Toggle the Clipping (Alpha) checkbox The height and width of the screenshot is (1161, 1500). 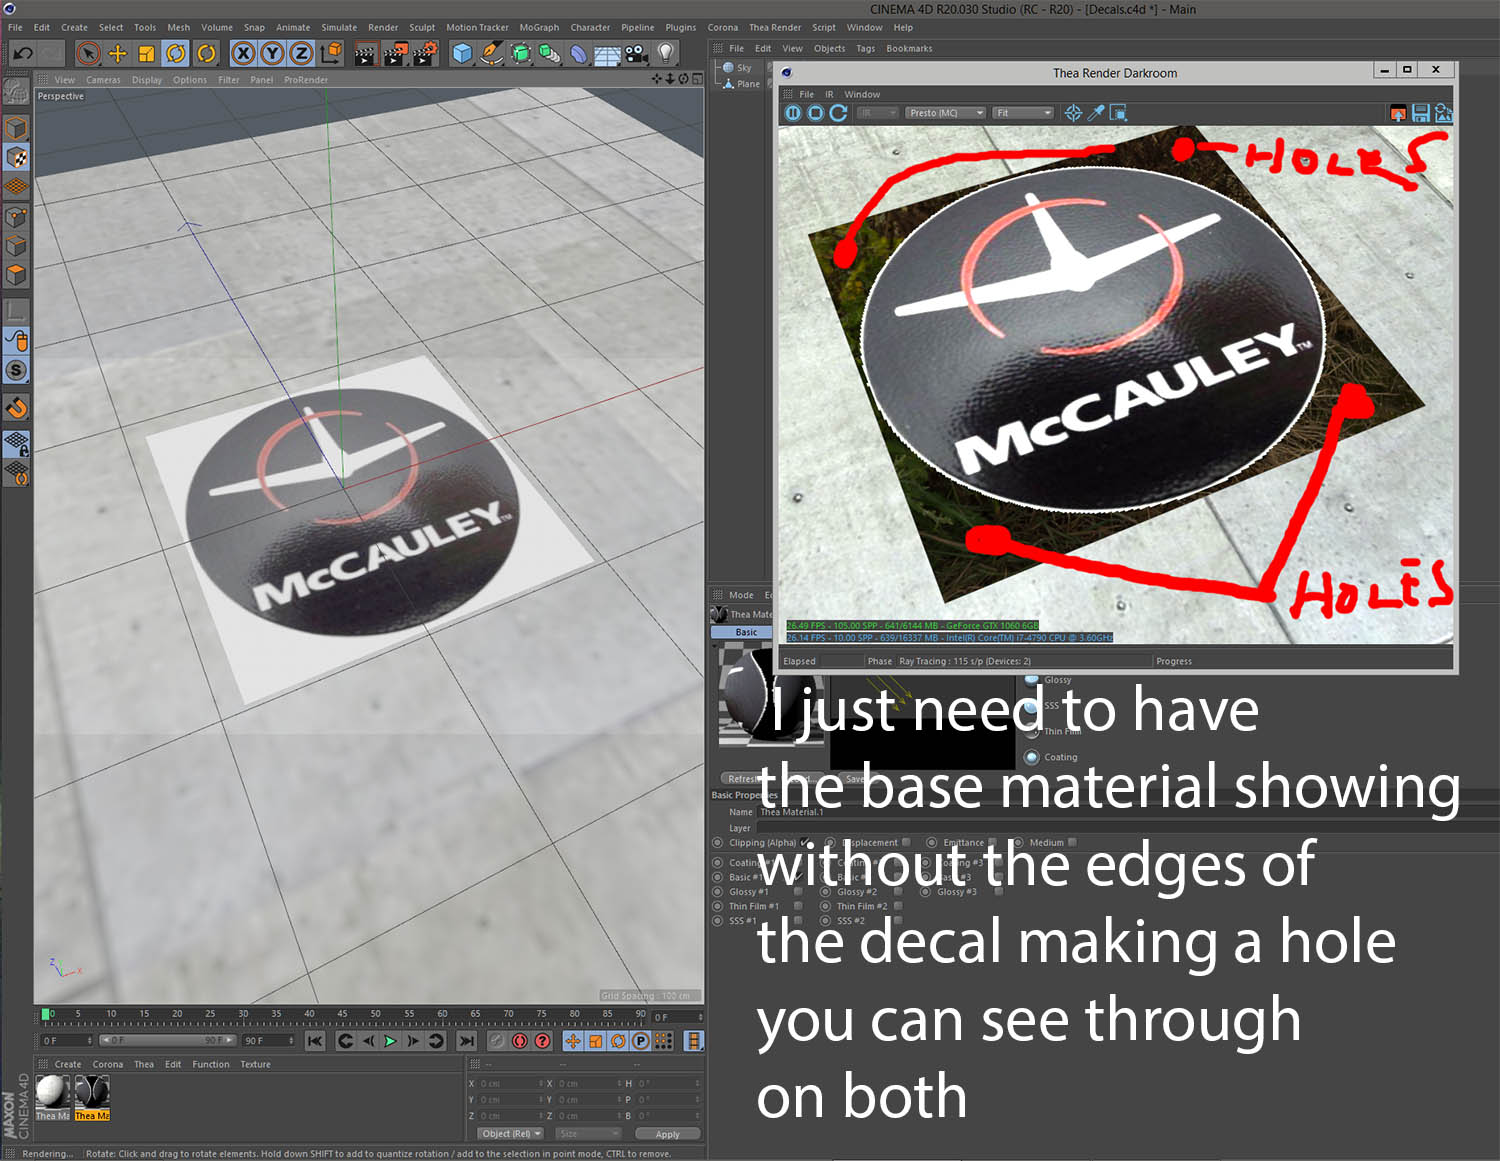tap(806, 843)
